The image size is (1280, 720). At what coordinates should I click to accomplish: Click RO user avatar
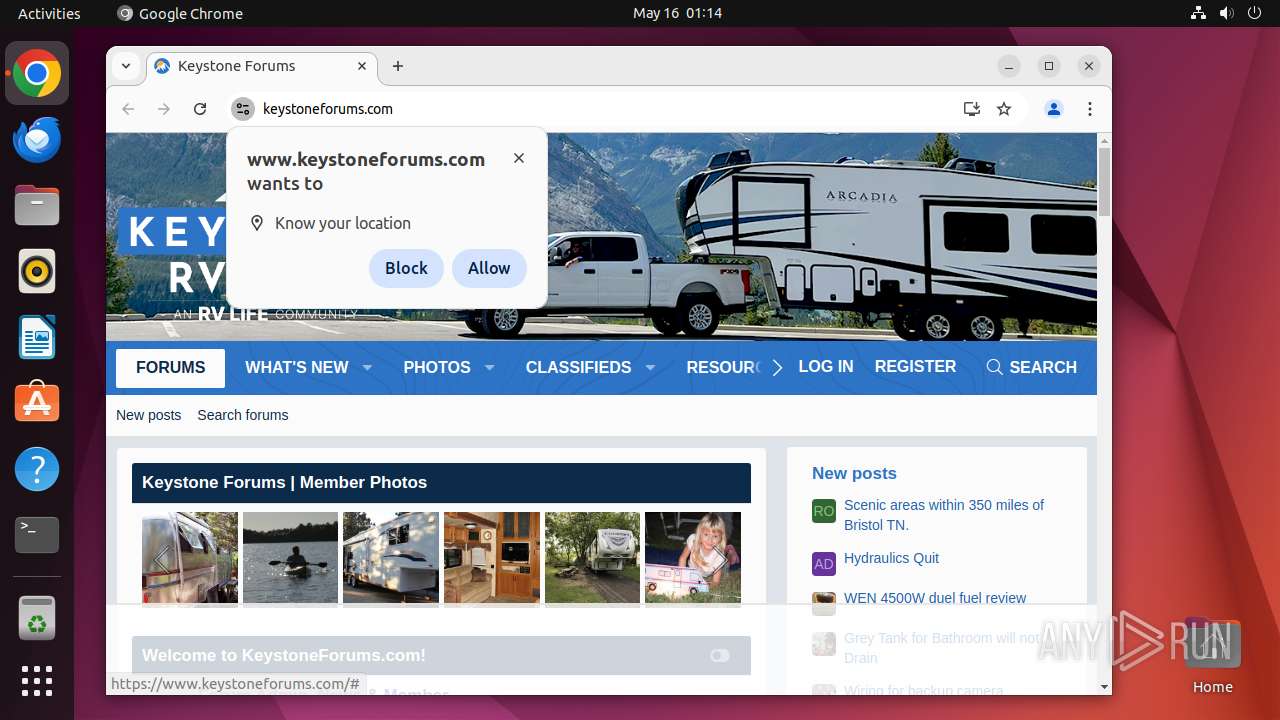(824, 511)
